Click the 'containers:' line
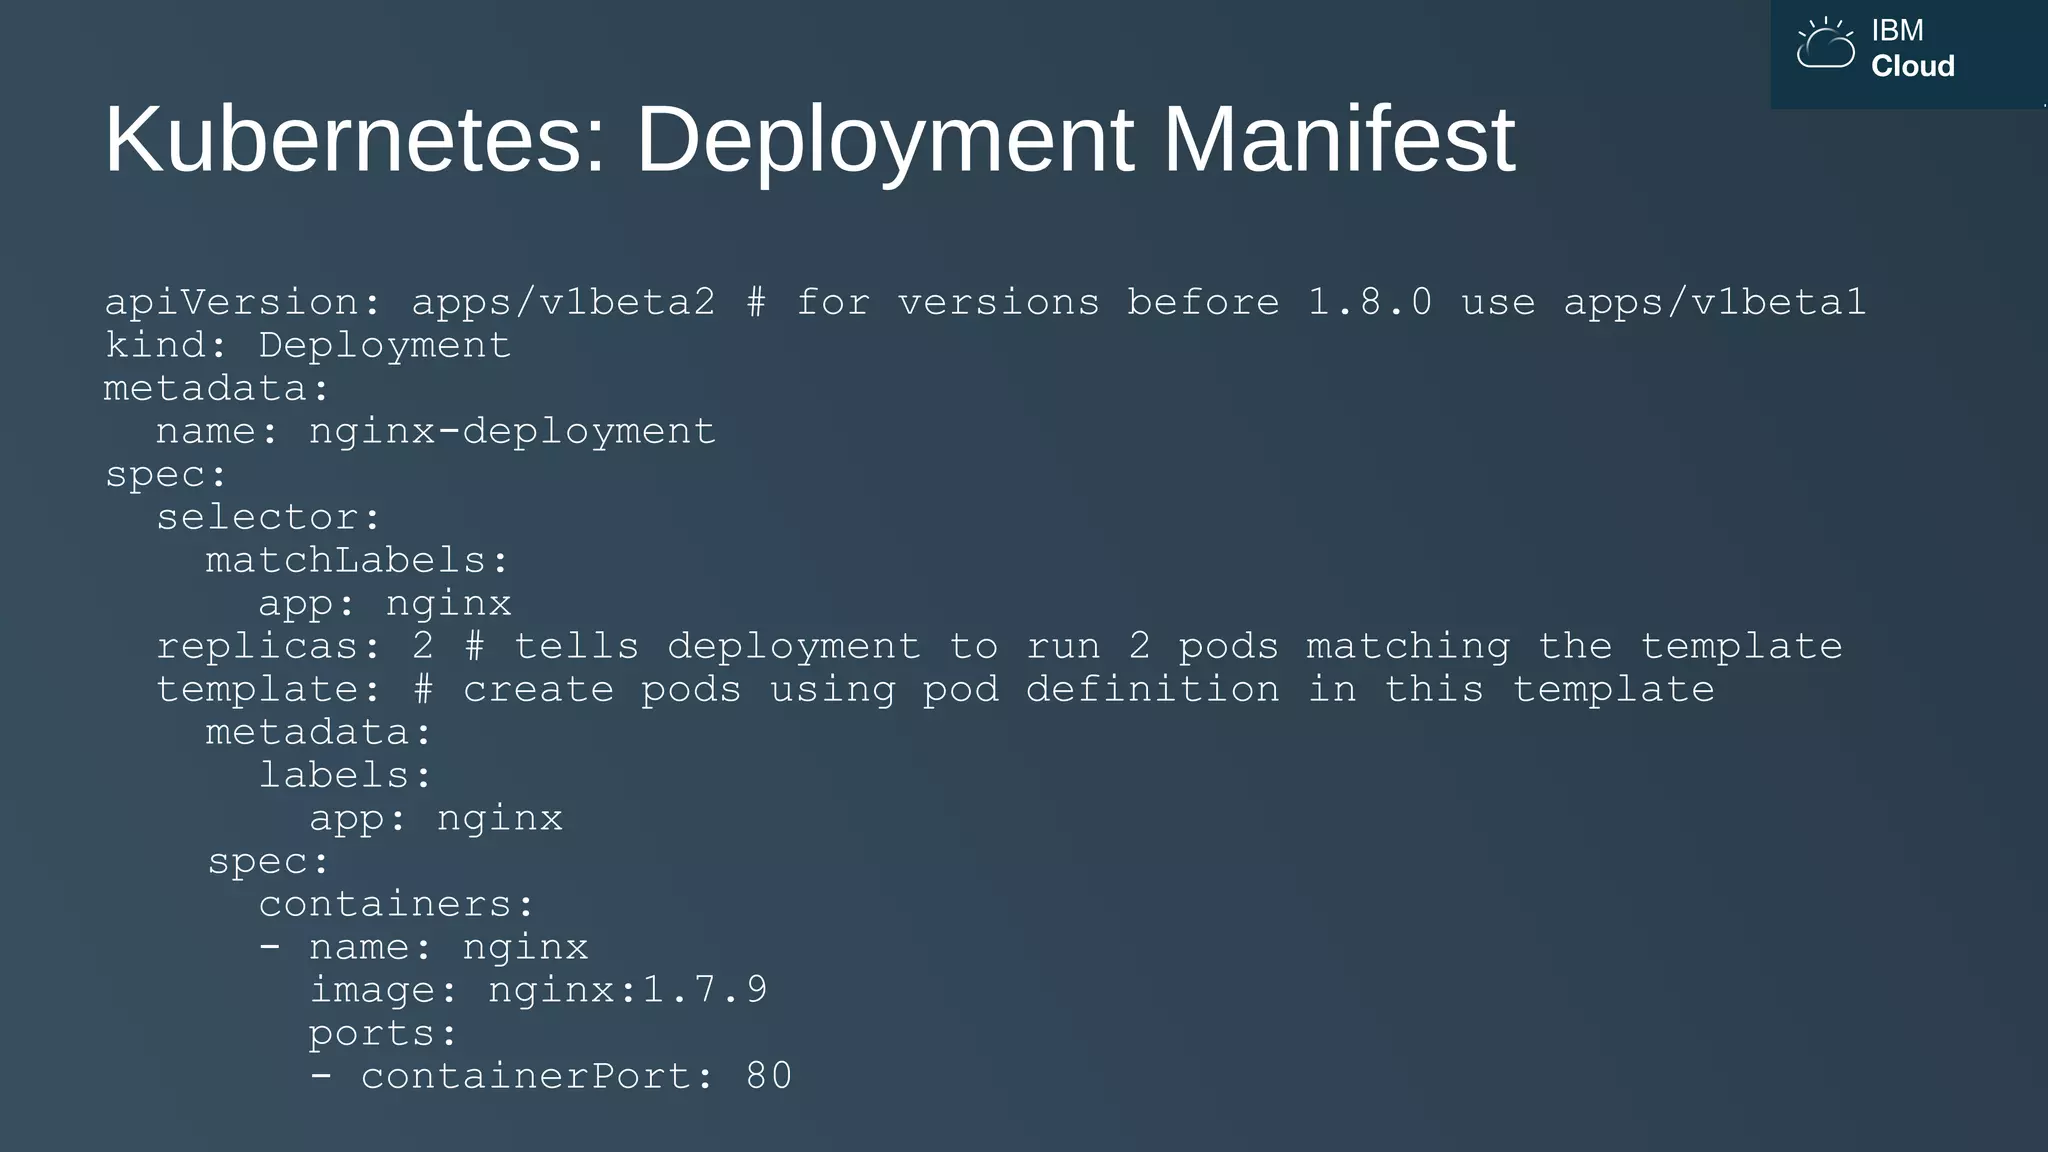The image size is (2048, 1152). (x=396, y=904)
